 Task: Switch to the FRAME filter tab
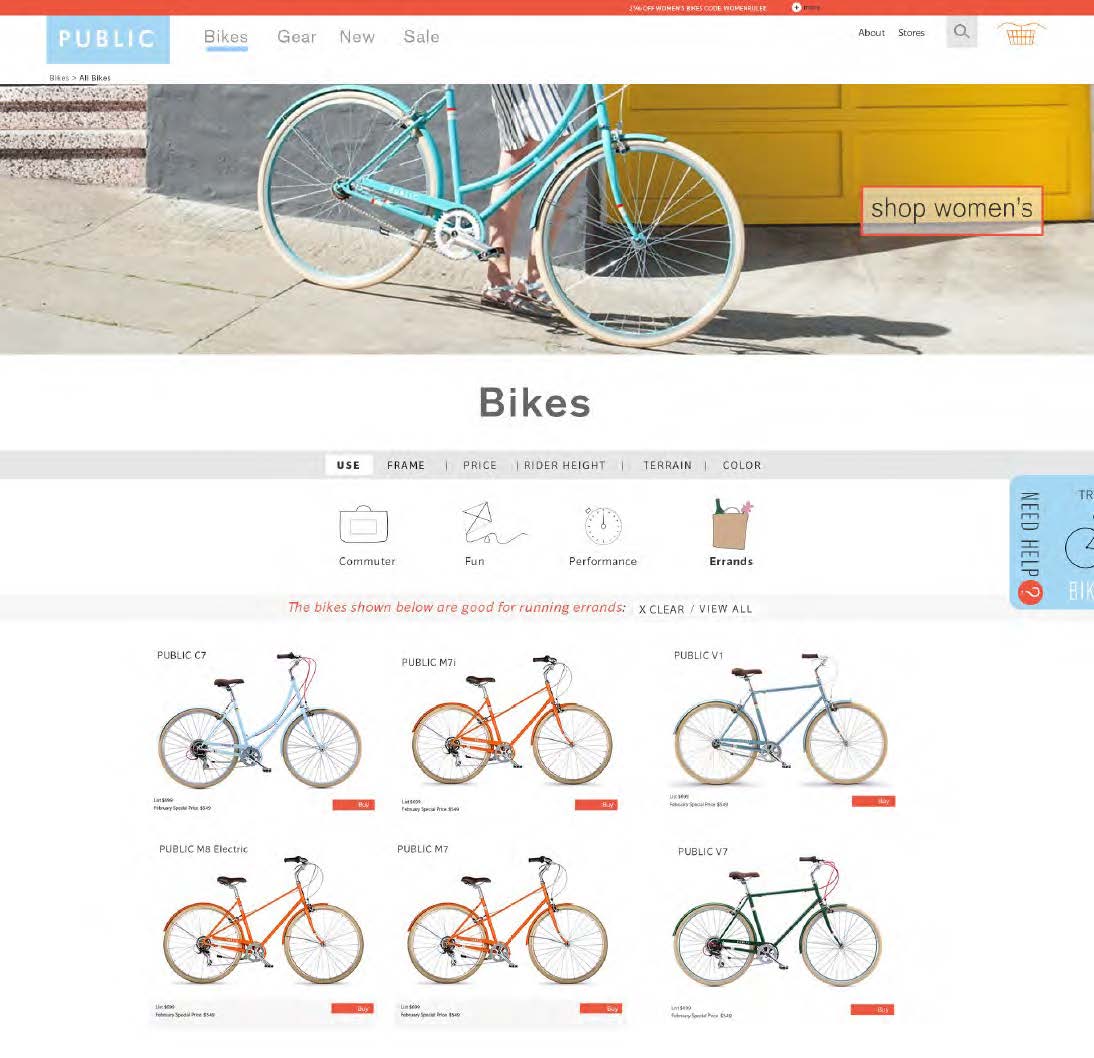pos(406,465)
